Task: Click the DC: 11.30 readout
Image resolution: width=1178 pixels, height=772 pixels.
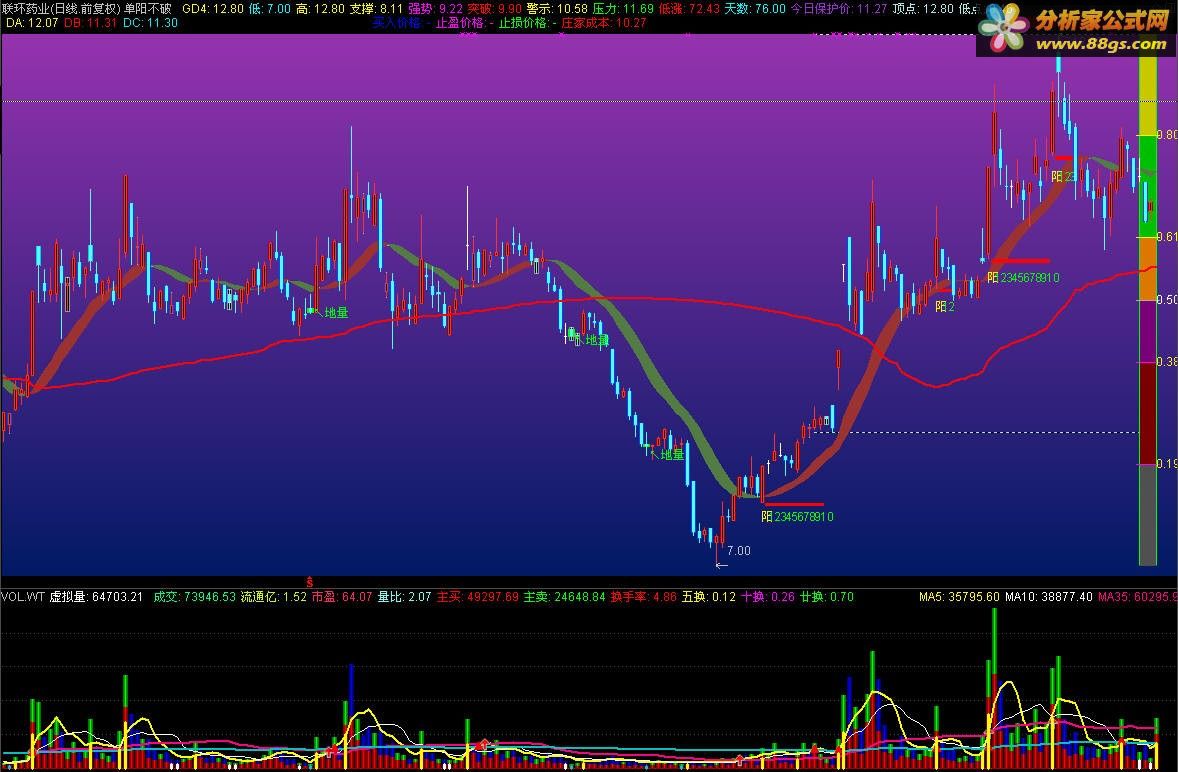Action: tap(150, 23)
